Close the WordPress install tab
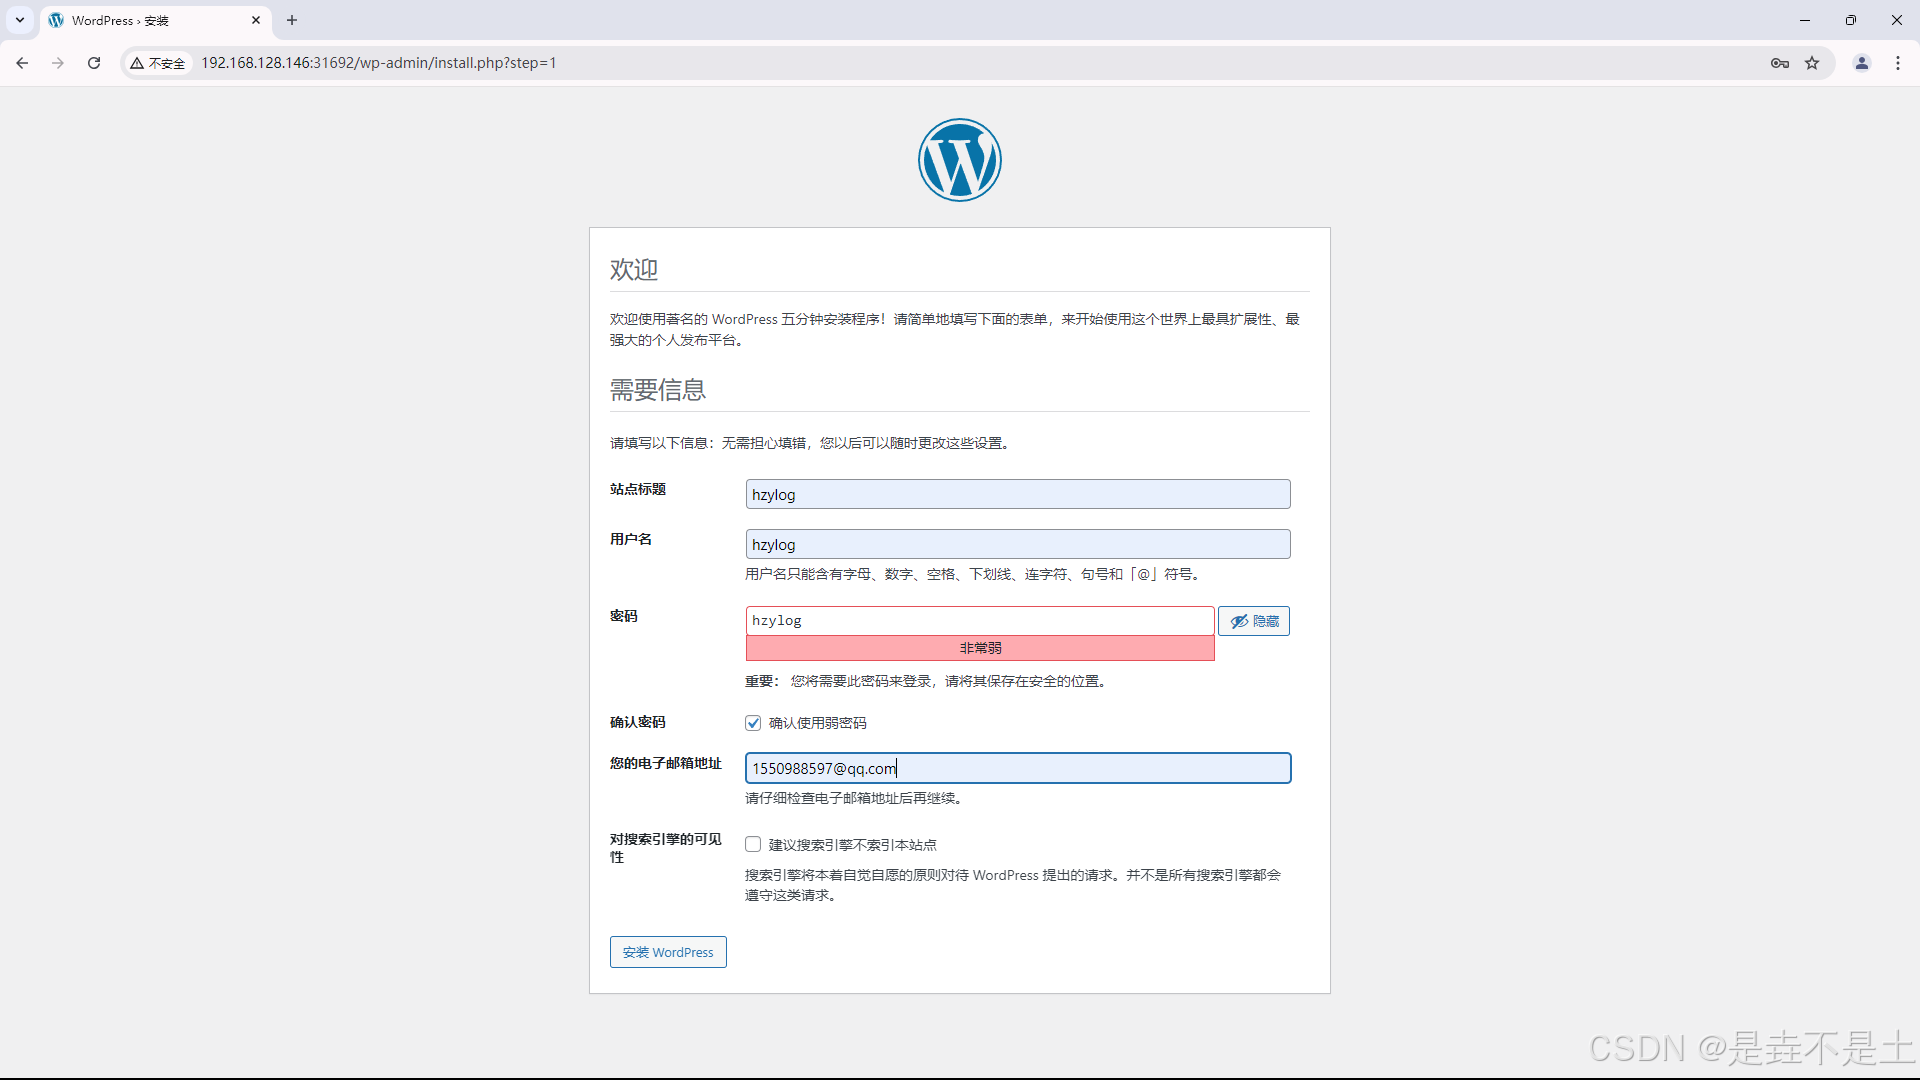Screen dimensions: 1920x1080 coord(256,20)
